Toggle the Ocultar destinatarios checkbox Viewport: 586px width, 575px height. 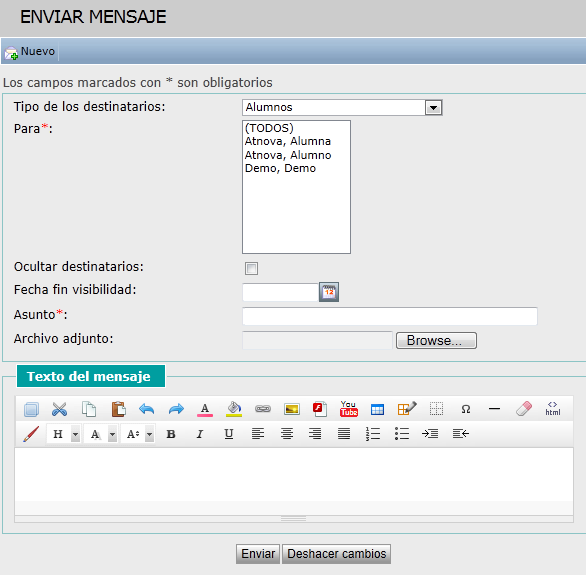point(251,268)
